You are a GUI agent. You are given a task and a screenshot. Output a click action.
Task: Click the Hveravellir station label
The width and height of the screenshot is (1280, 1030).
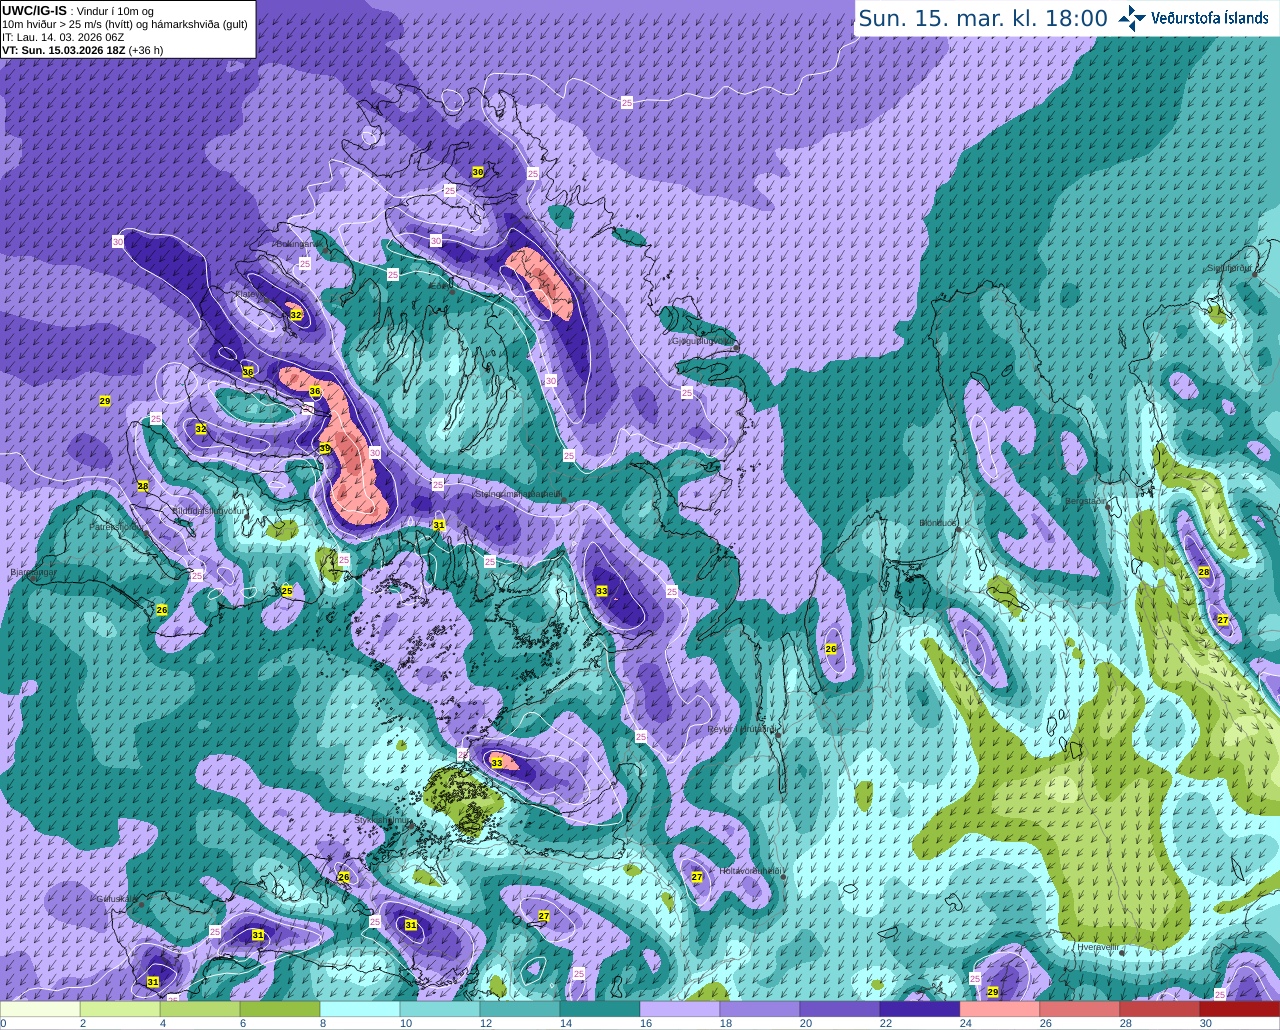tap(1097, 946)
